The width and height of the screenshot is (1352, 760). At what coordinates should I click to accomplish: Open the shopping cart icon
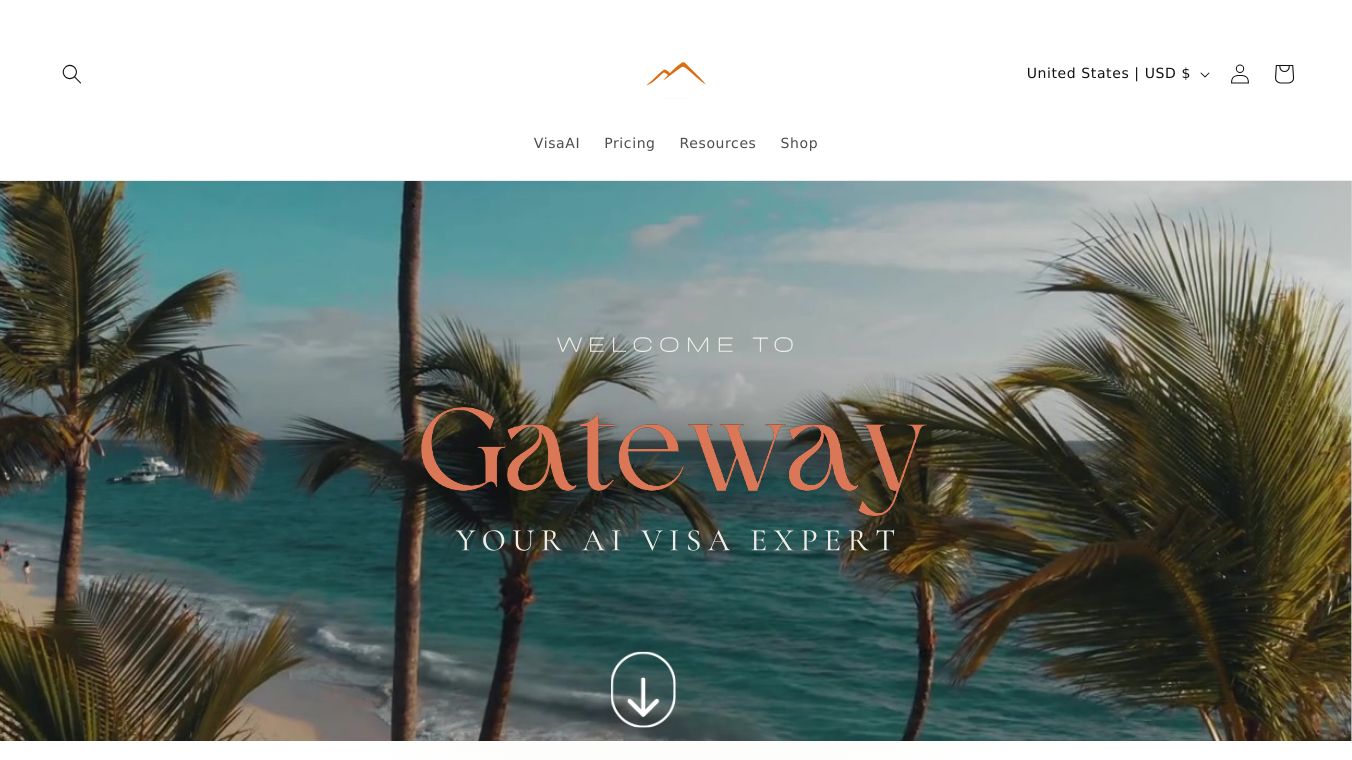click(x=1284, y=74)
